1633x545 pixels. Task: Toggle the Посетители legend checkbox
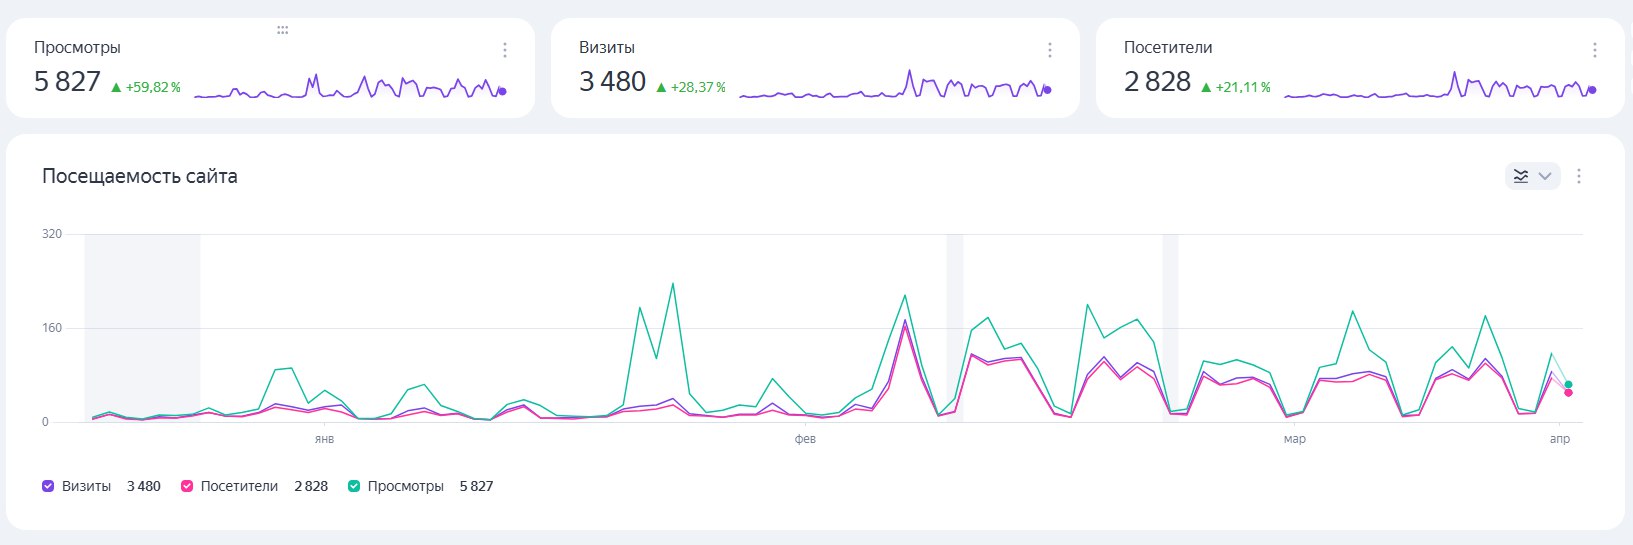pyautogui.click(x=187, y=486)
